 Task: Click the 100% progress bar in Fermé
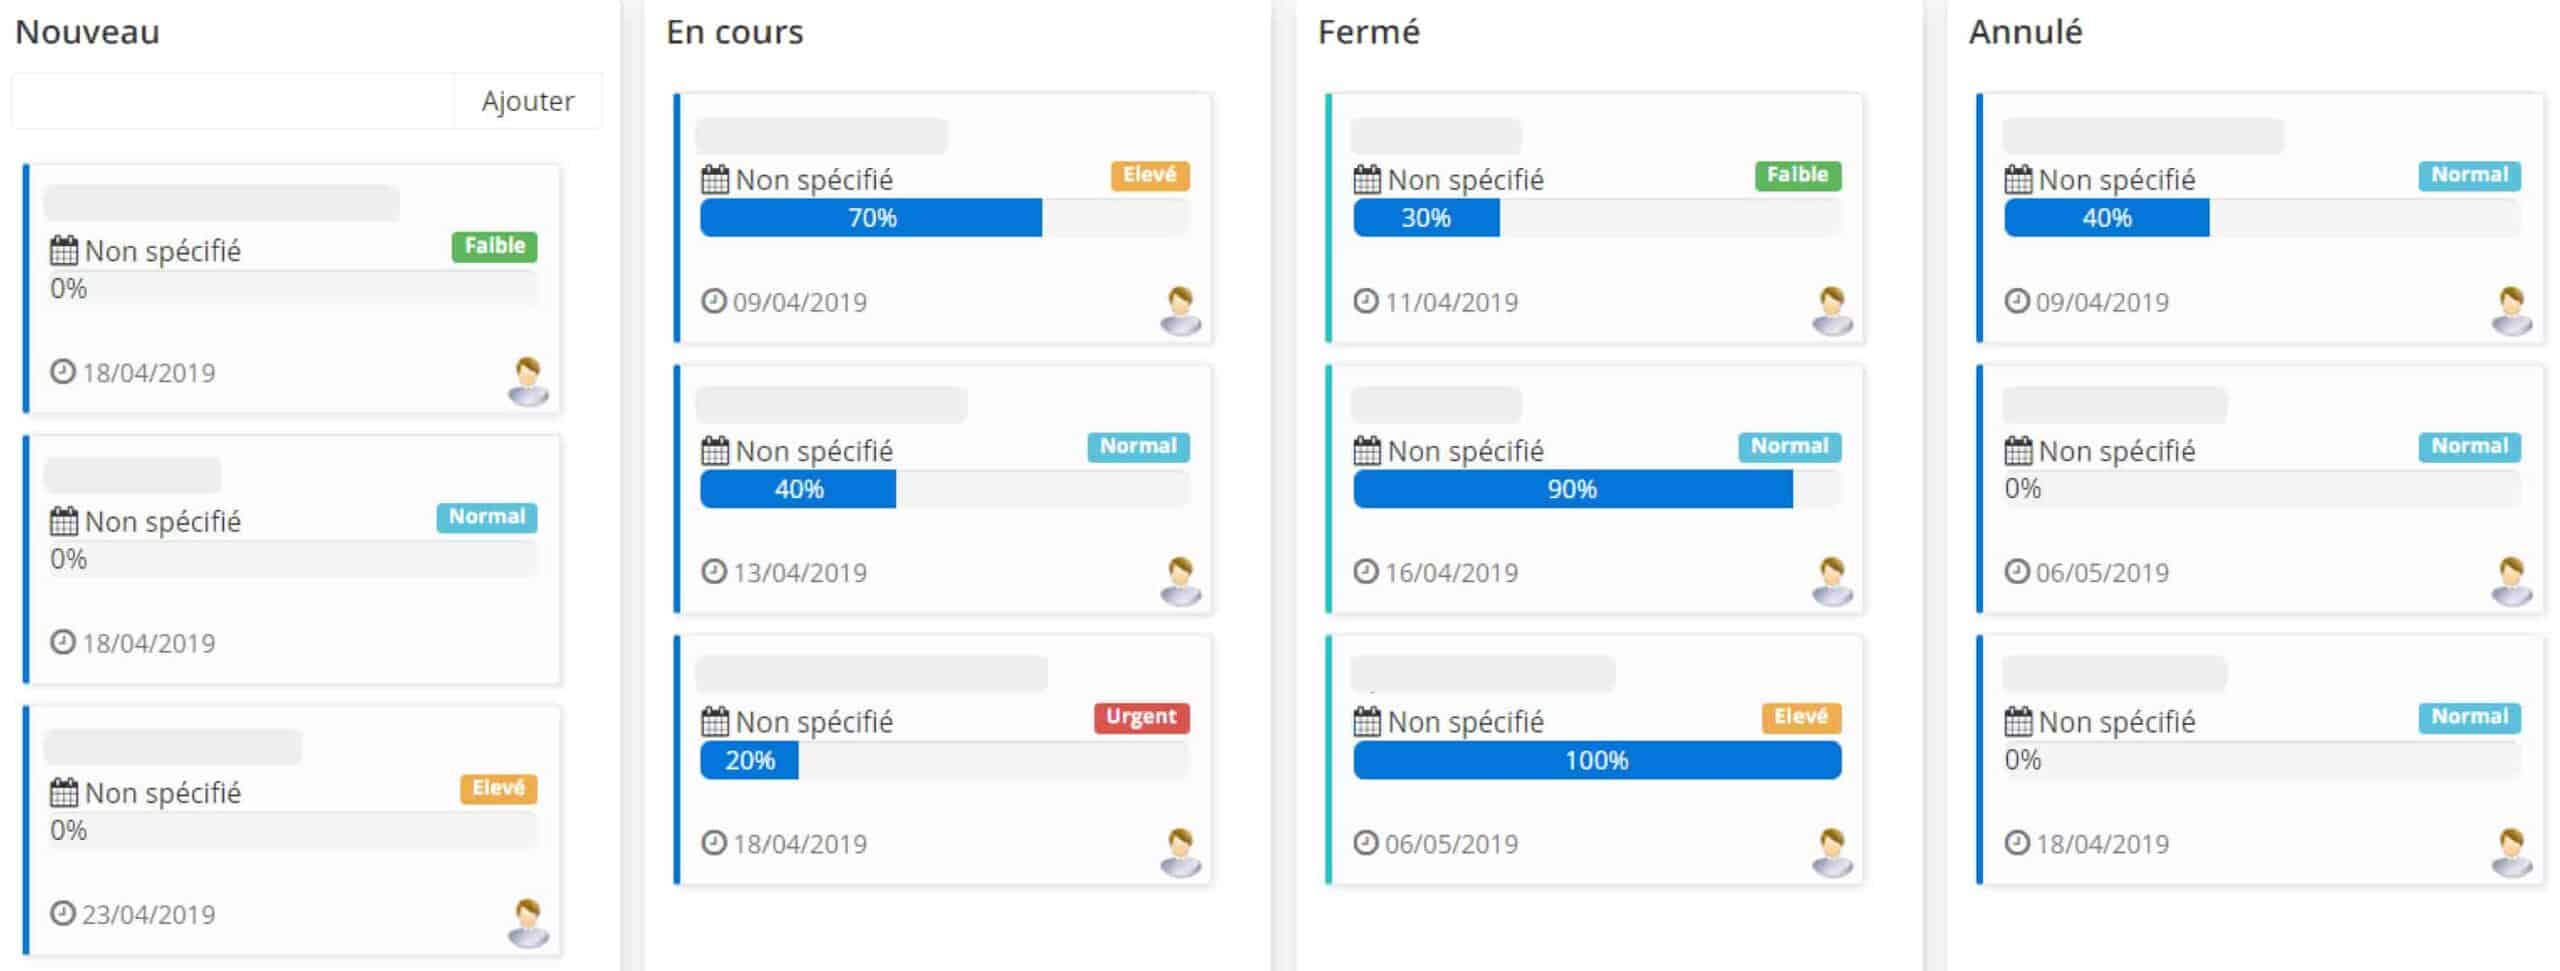[x=1597, y=760]
